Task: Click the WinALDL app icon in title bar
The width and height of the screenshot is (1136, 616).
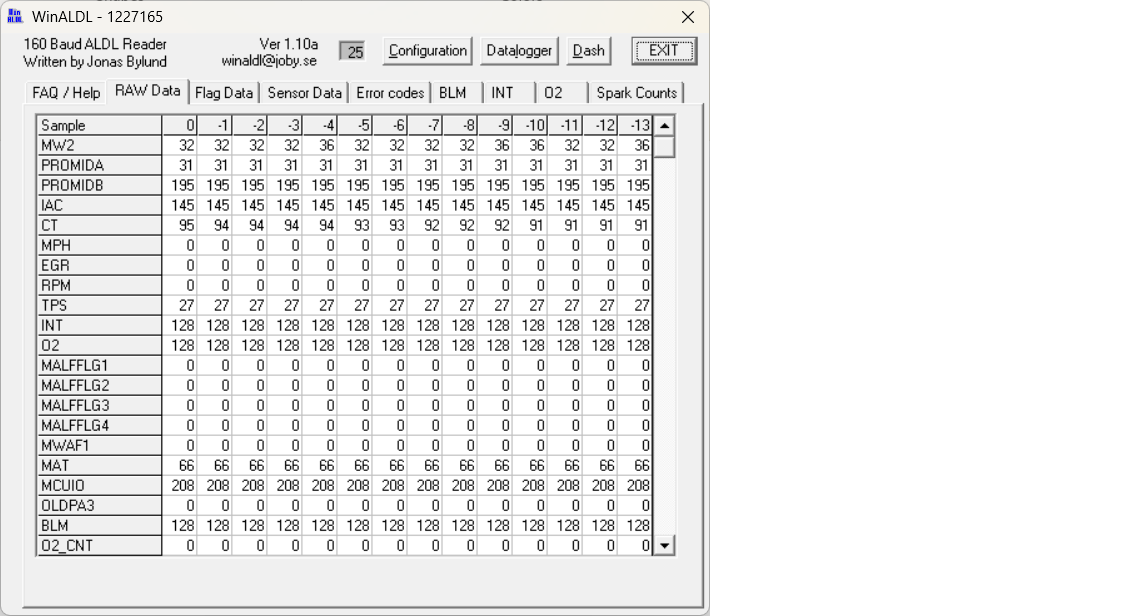Action: tap(15, 17)
